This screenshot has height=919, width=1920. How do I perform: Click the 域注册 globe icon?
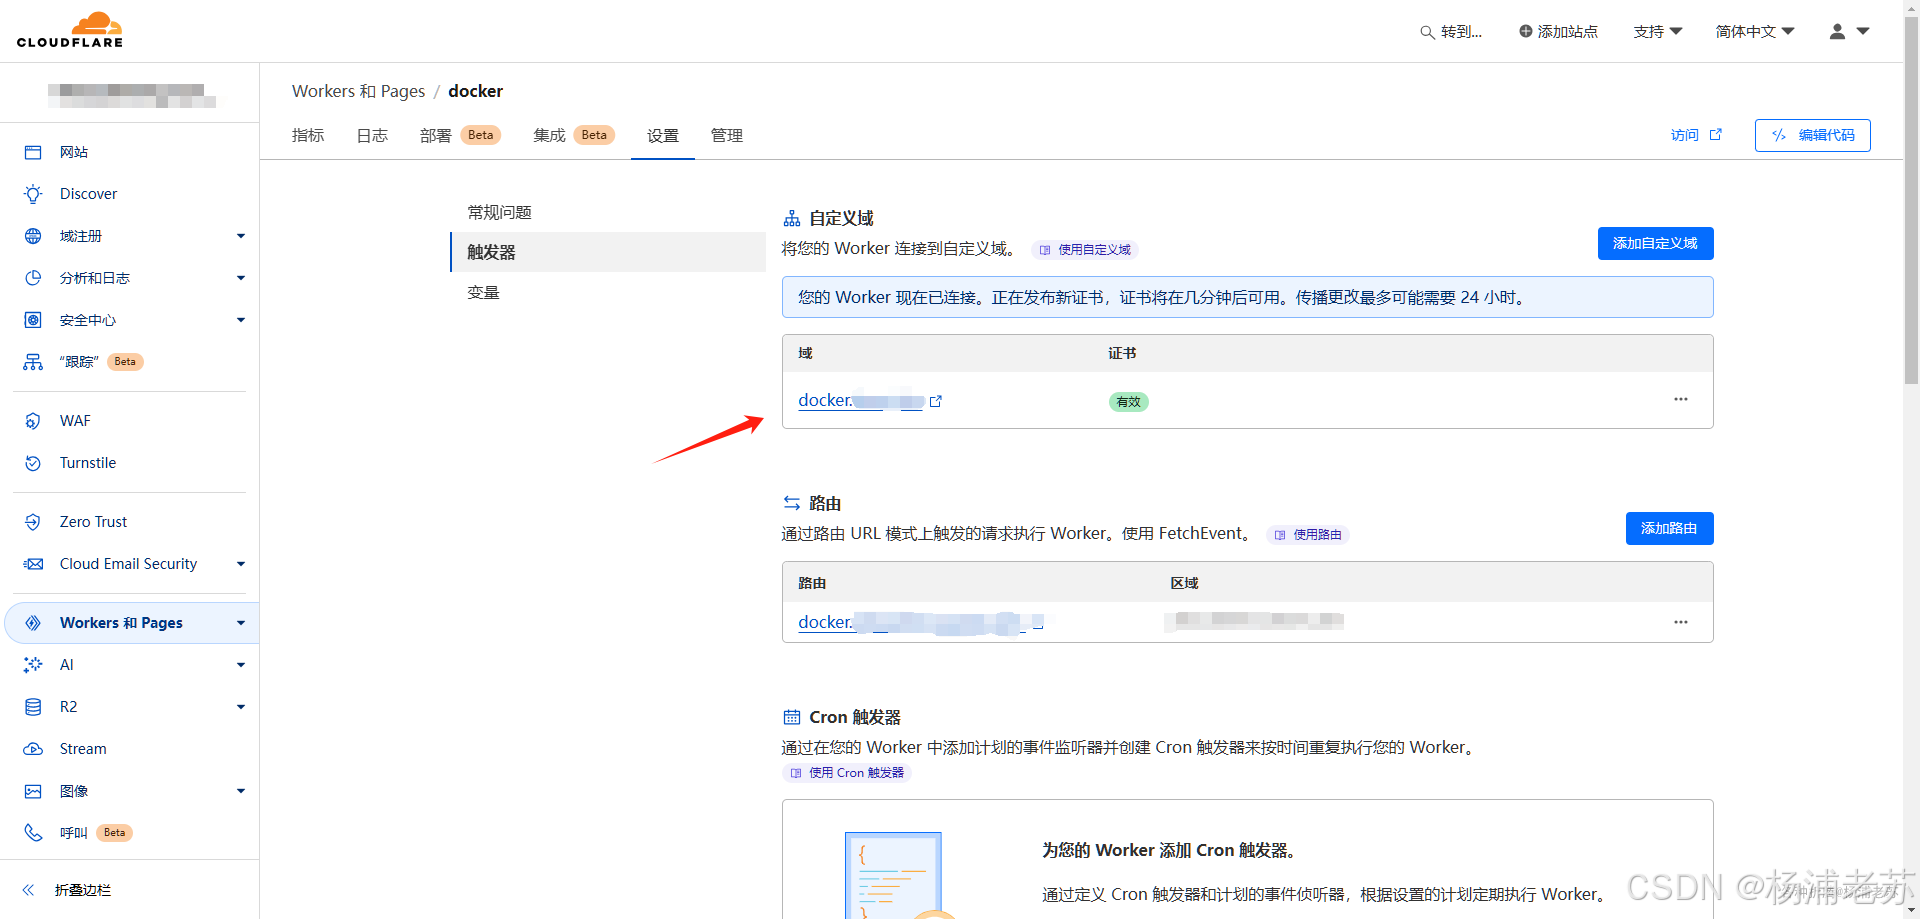pyautogui.click(x=33, y=236)
